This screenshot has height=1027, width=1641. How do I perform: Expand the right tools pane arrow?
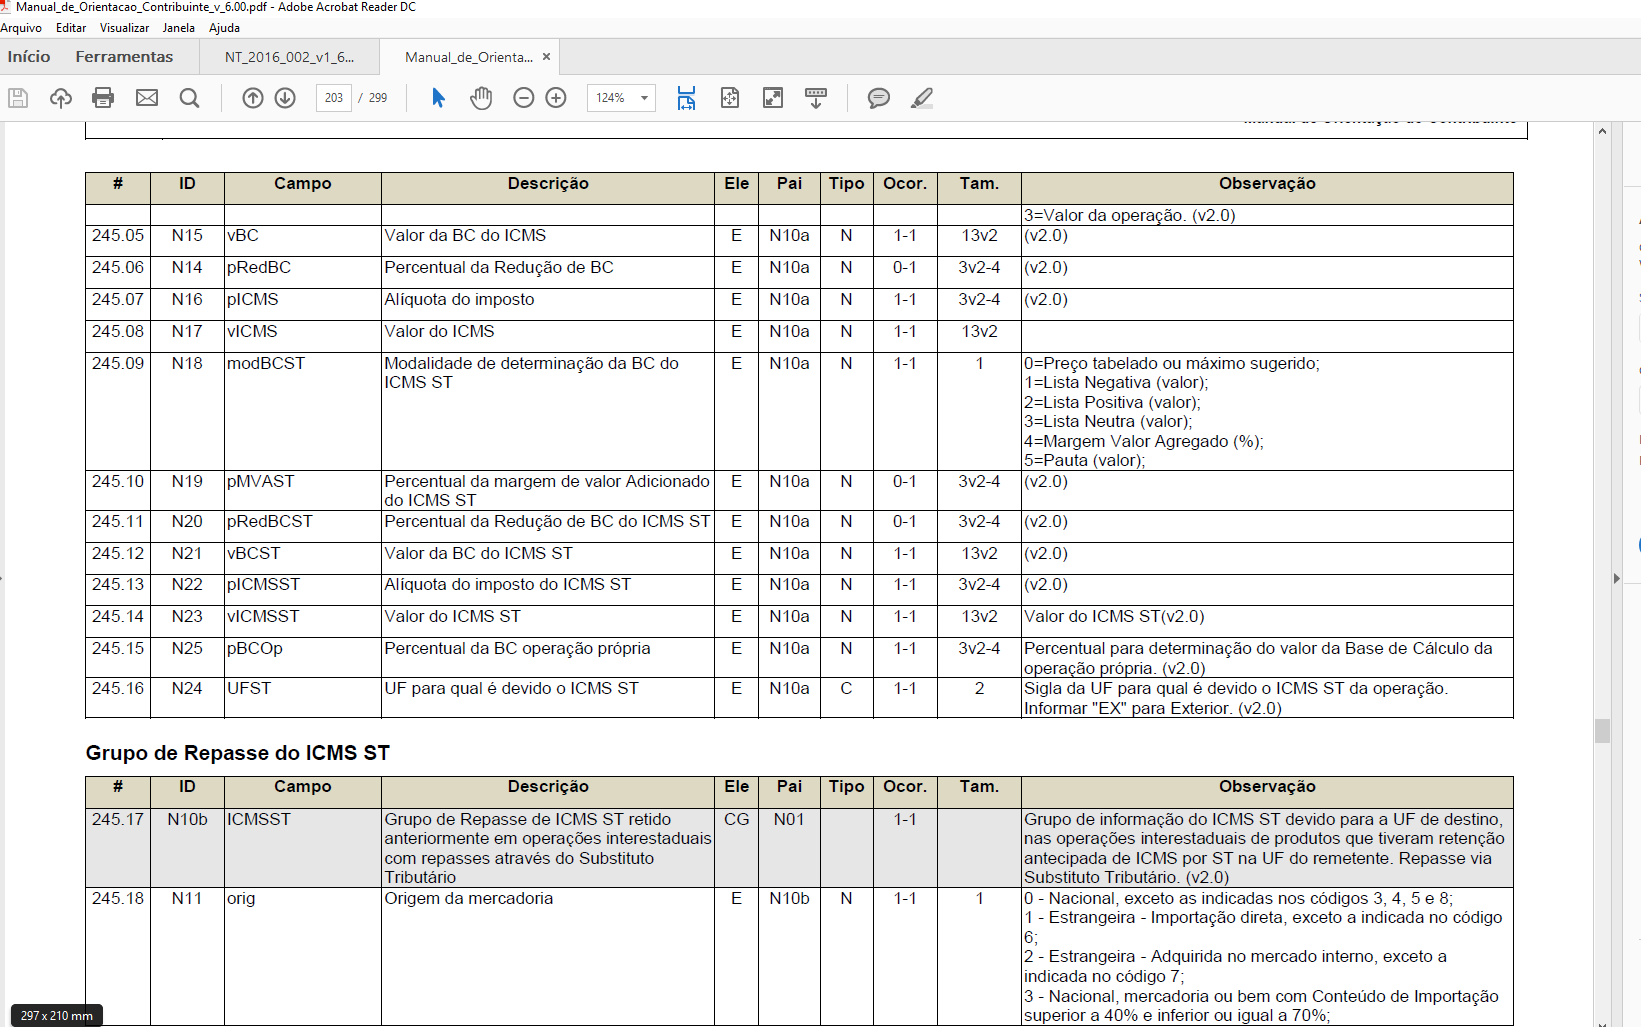point(1617,578)
